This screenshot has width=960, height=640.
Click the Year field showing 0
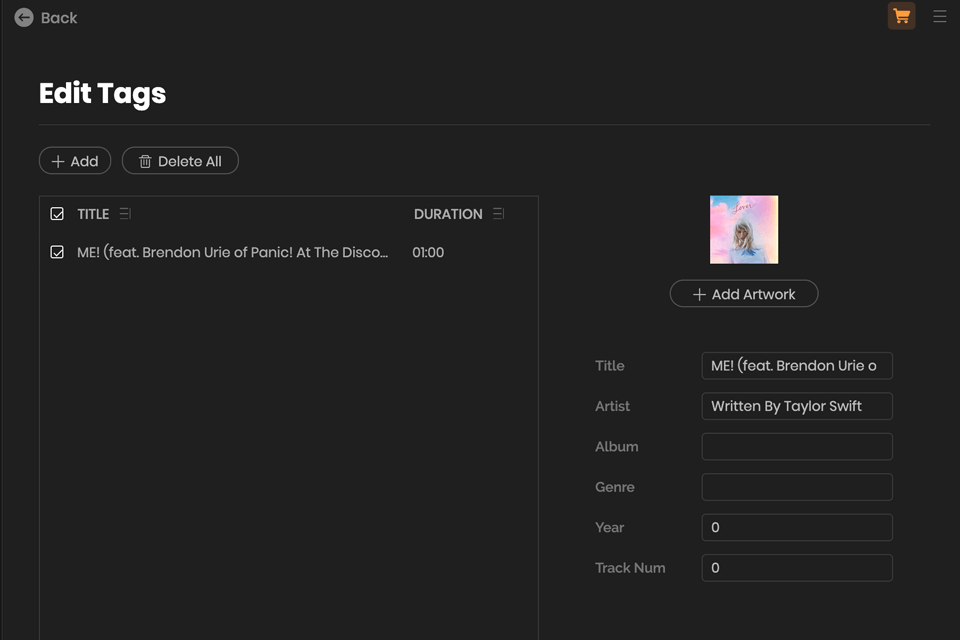797,527
